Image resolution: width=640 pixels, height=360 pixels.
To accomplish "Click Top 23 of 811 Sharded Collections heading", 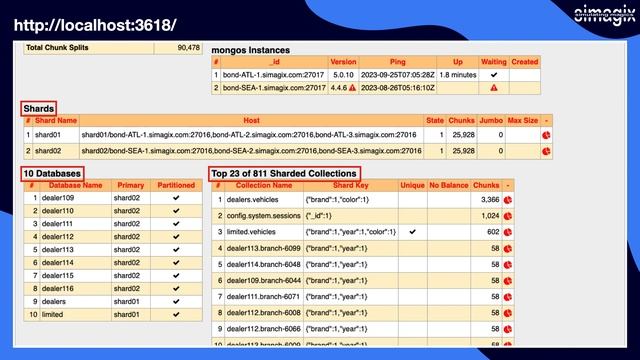I will 284,173.
